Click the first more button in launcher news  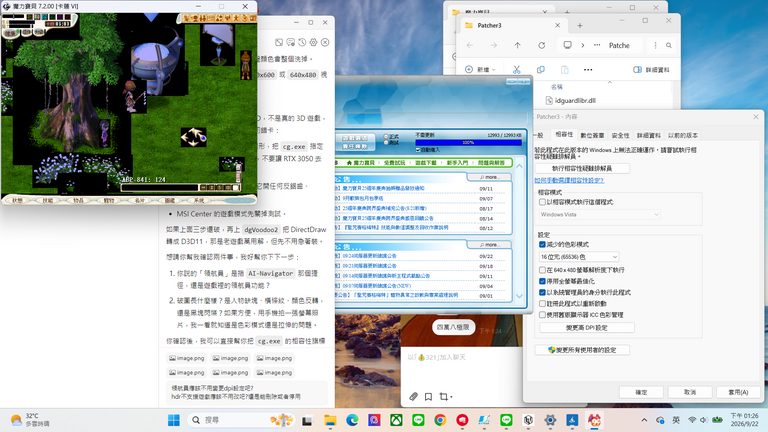[489, 177]
